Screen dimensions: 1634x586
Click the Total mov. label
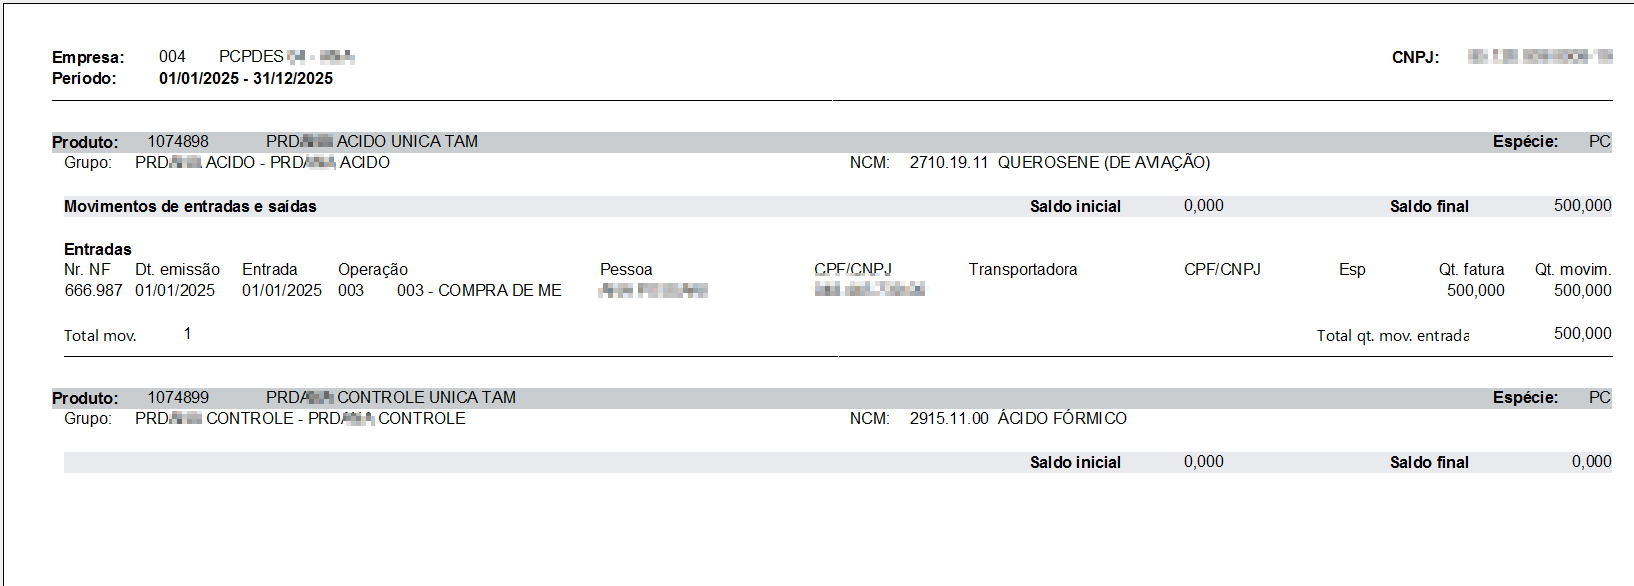[x=100, y=335]
